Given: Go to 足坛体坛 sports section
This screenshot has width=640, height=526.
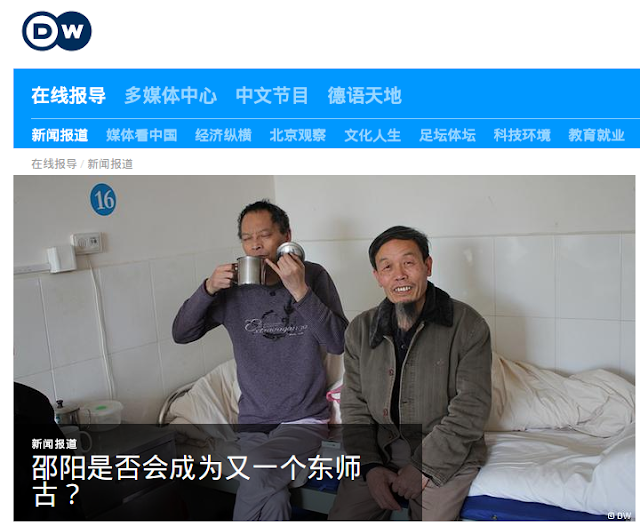Looking at the screenshot, I should [447, 135].
